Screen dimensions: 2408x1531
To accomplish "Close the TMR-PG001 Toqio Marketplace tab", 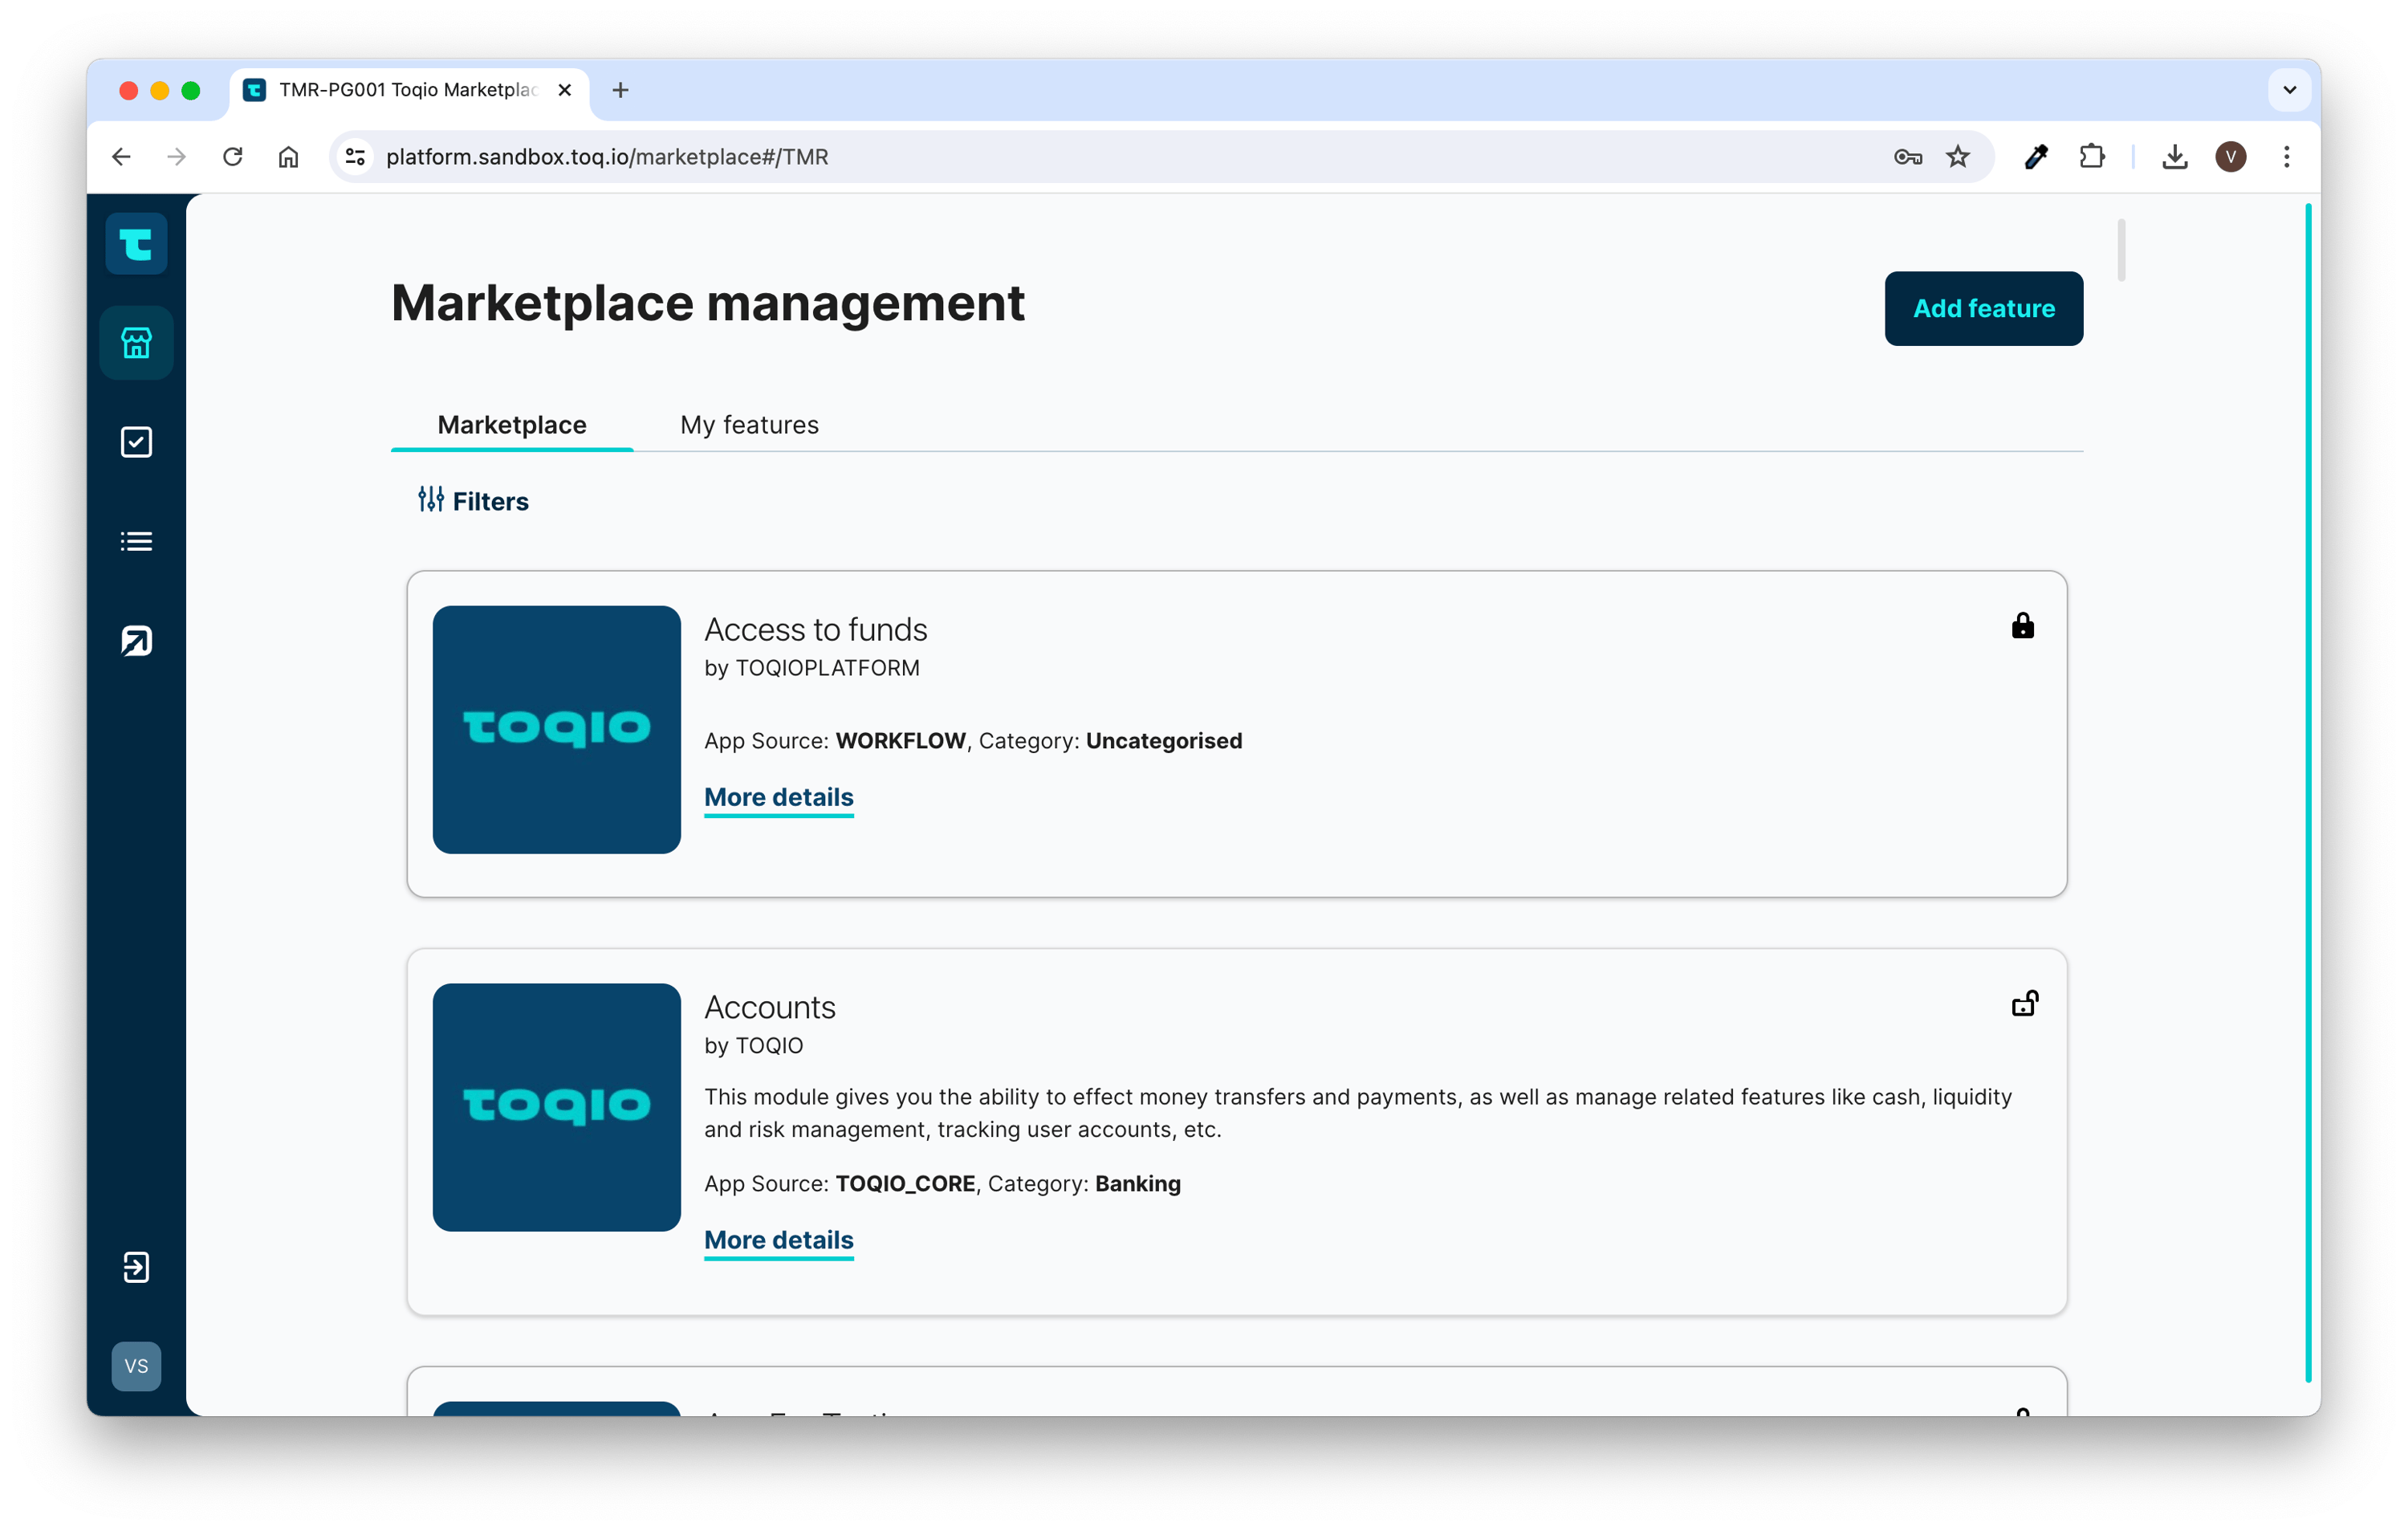I will pos(565,90).
